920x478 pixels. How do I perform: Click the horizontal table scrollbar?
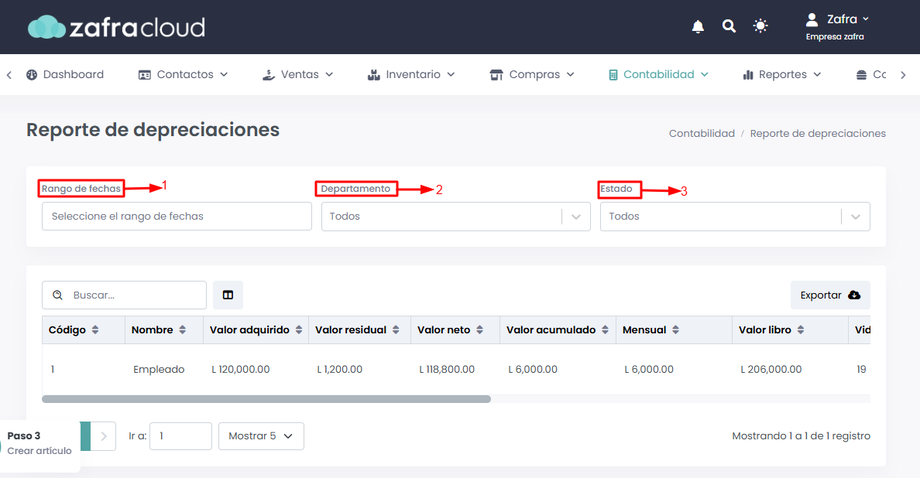tap(266, 399)
